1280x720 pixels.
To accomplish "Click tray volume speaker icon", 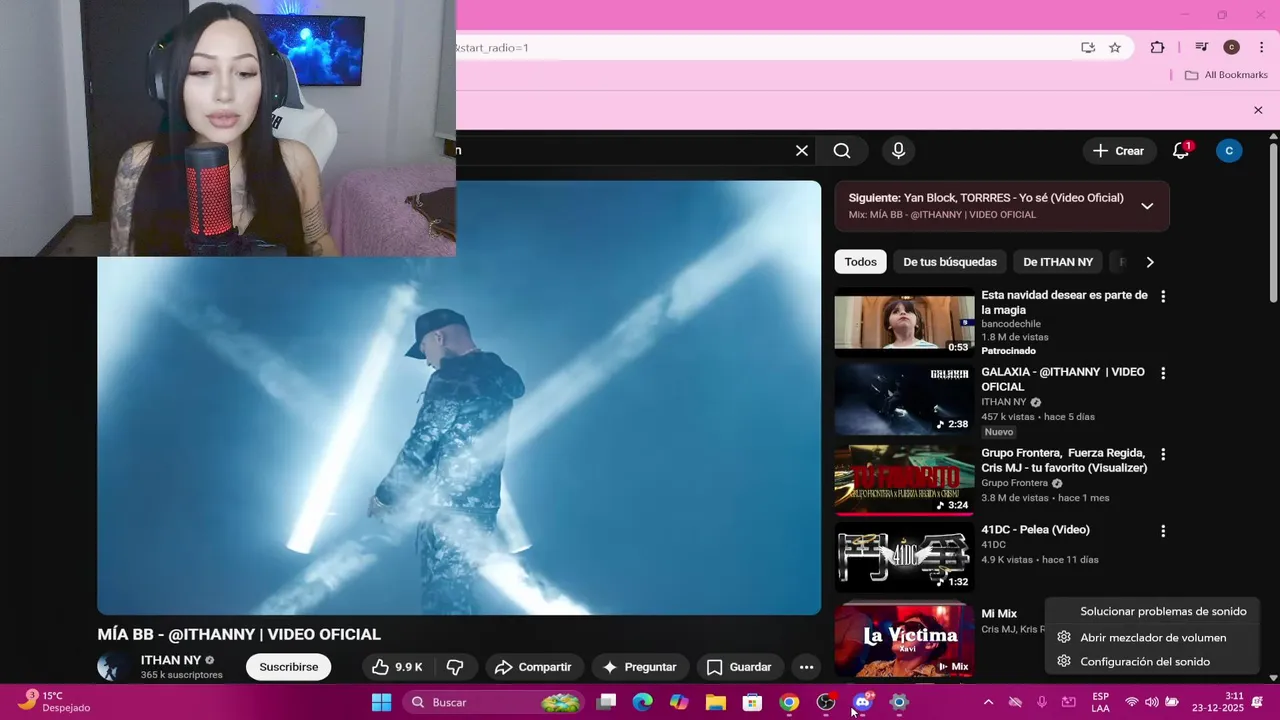I will 1152,702.
